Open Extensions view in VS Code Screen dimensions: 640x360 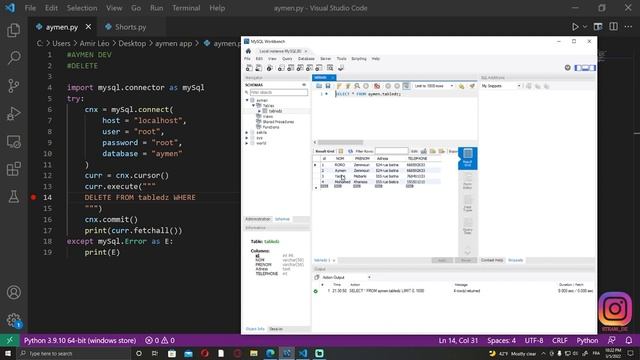13,169
